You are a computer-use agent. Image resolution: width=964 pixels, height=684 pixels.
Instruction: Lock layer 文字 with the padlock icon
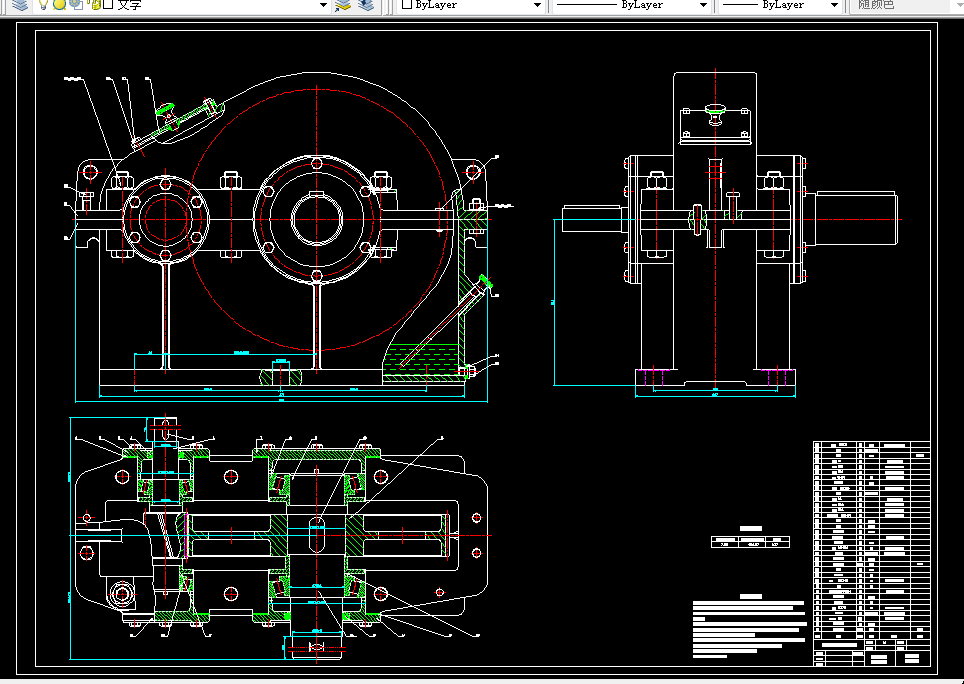pyautogui.click(x=94, y=5)
